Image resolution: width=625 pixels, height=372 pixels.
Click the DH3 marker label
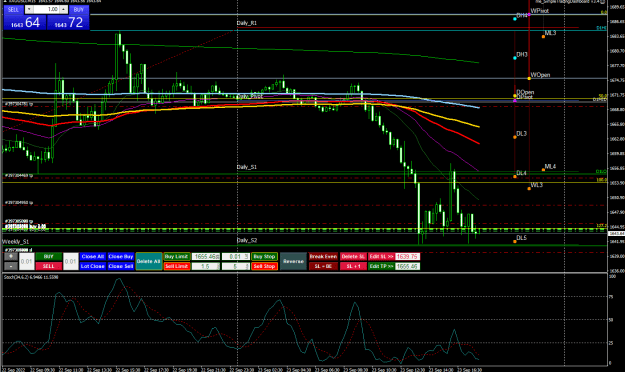(x=522, y=54)
